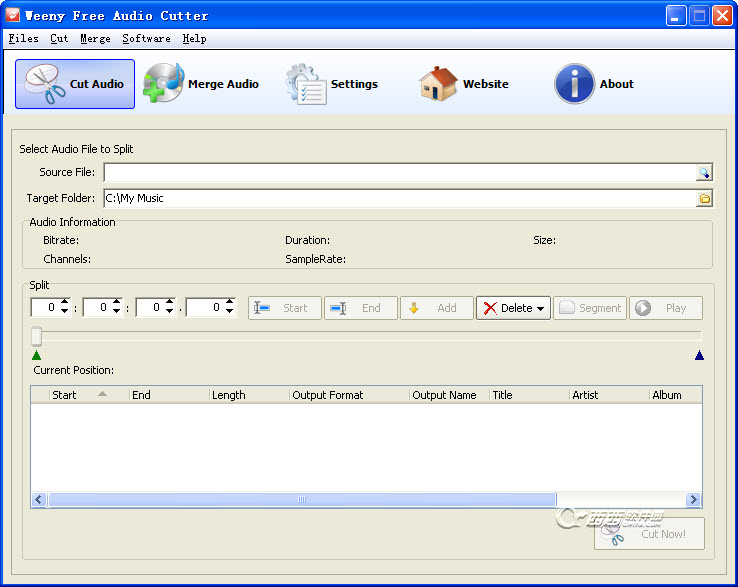The height and width of the screenshot is (587, 738).
Task: Click the Segment button
Action: tap(590, 308)
